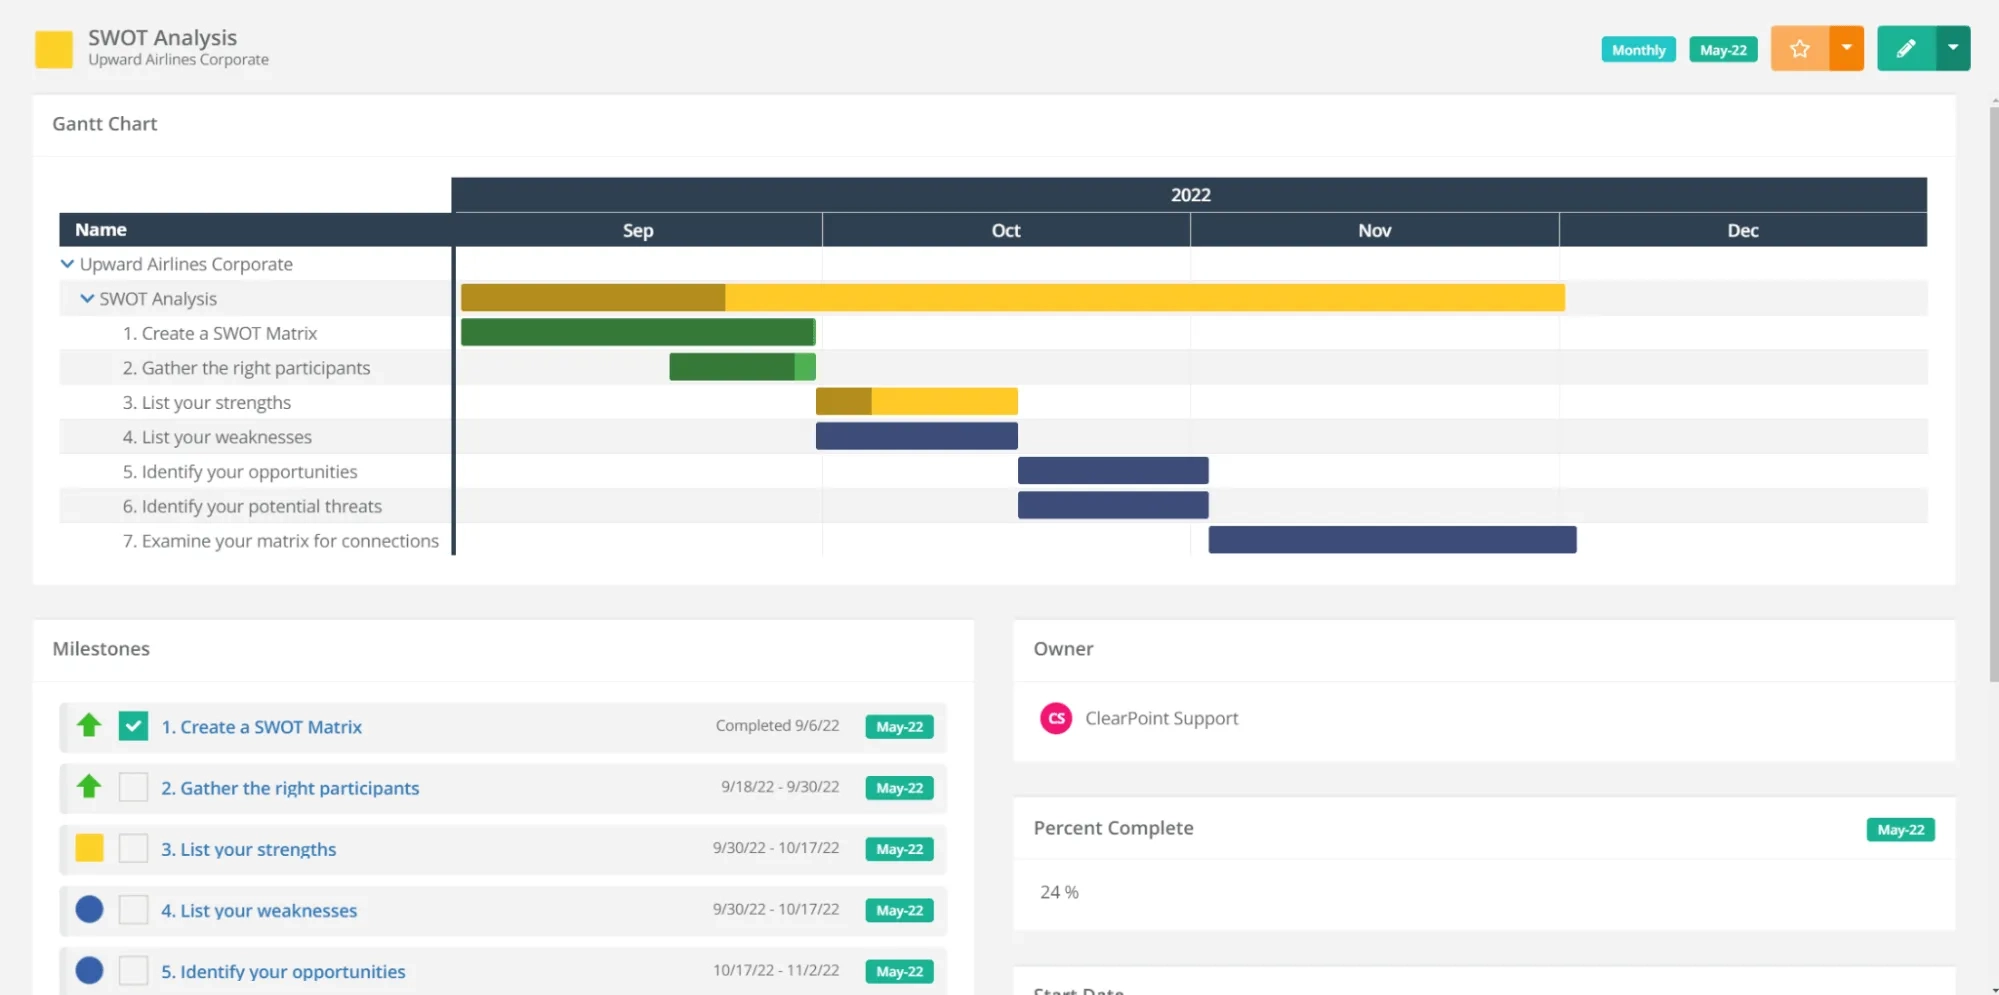Check the List your strengths milestone checkbox

133,848
